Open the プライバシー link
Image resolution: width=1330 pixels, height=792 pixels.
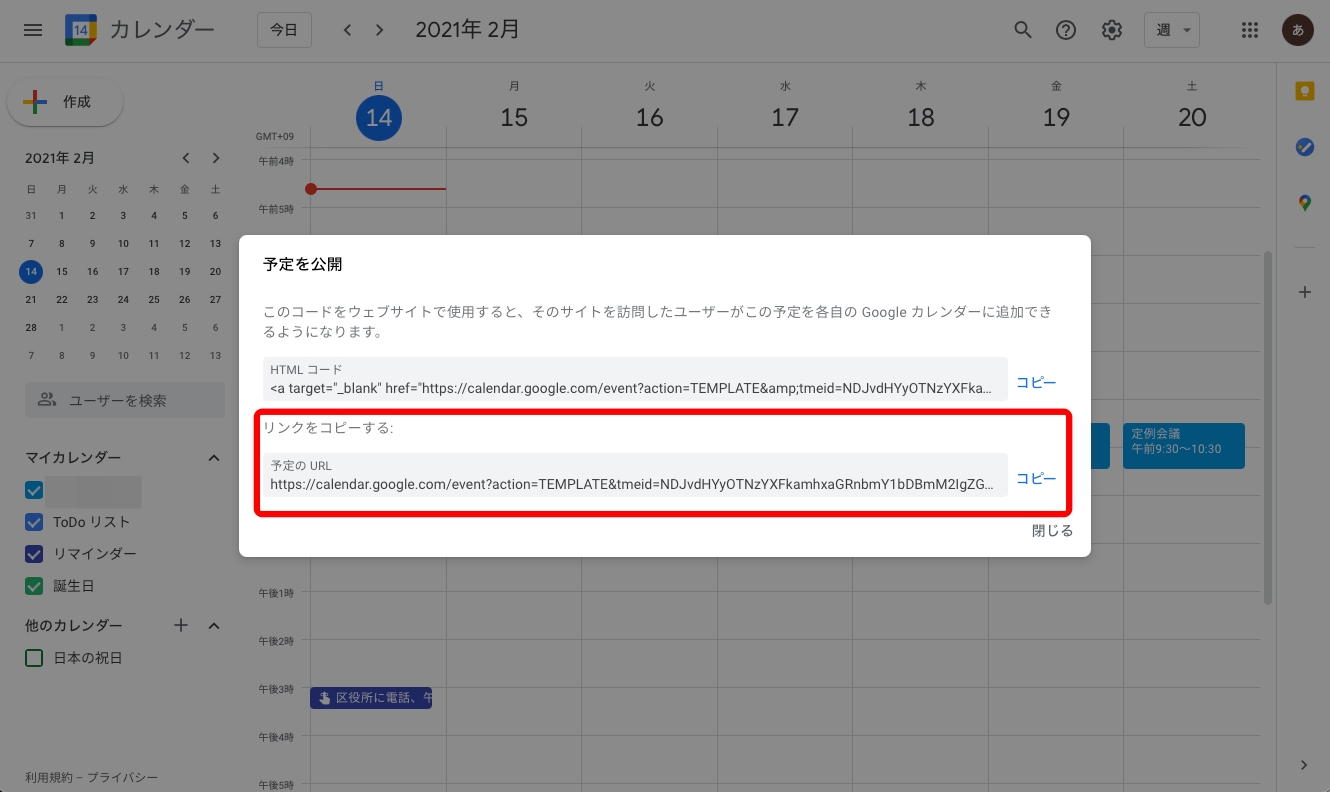(123, 777)
